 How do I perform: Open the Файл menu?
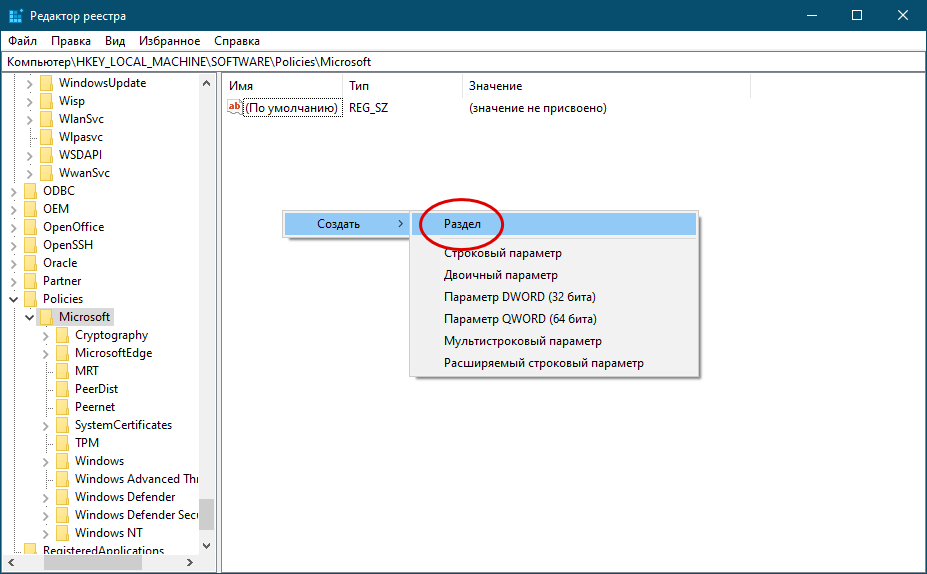pos(22,41)
